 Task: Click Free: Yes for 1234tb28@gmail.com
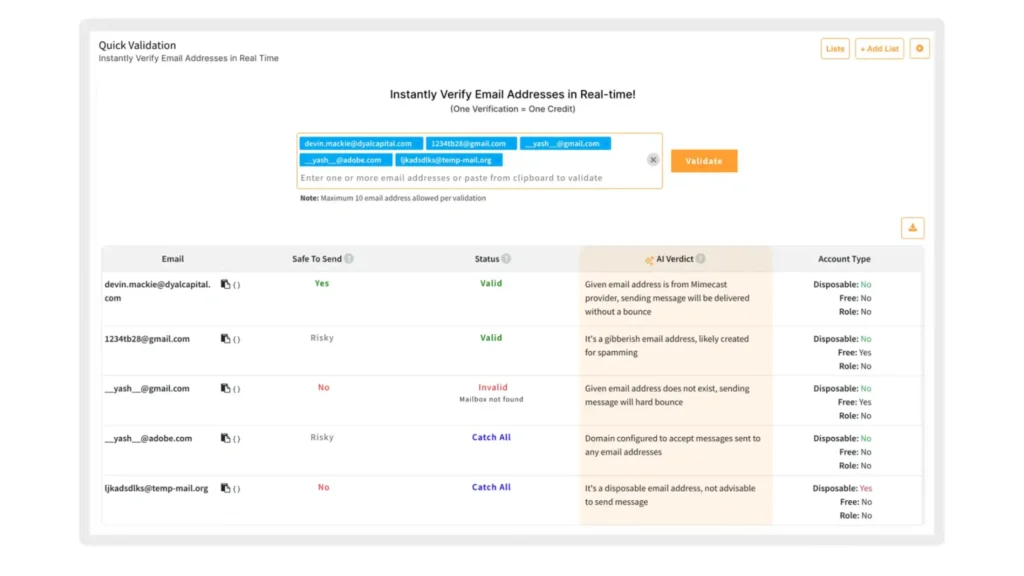click(x=854, y=353)
